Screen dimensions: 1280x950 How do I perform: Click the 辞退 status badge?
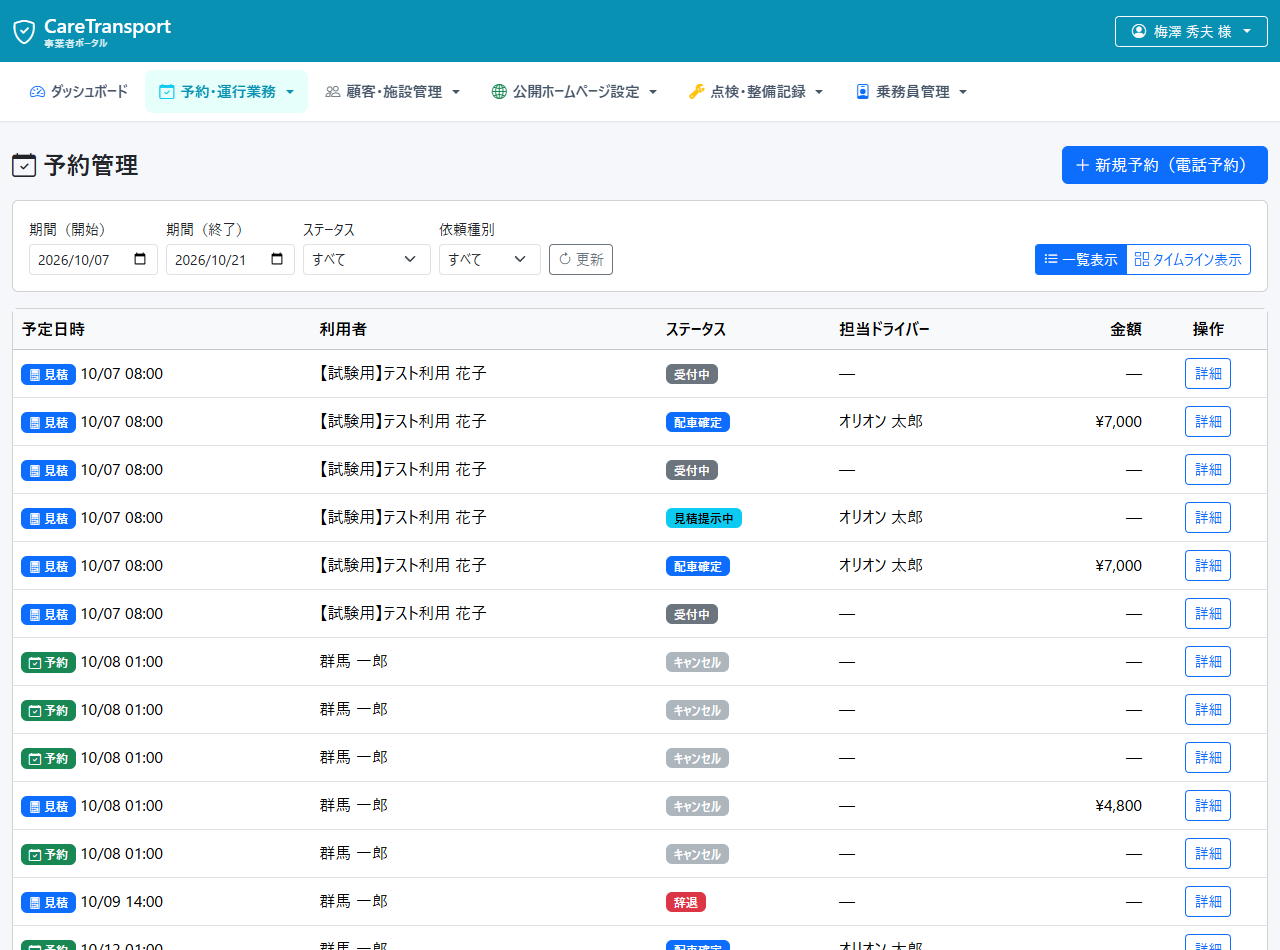(686, 902)
